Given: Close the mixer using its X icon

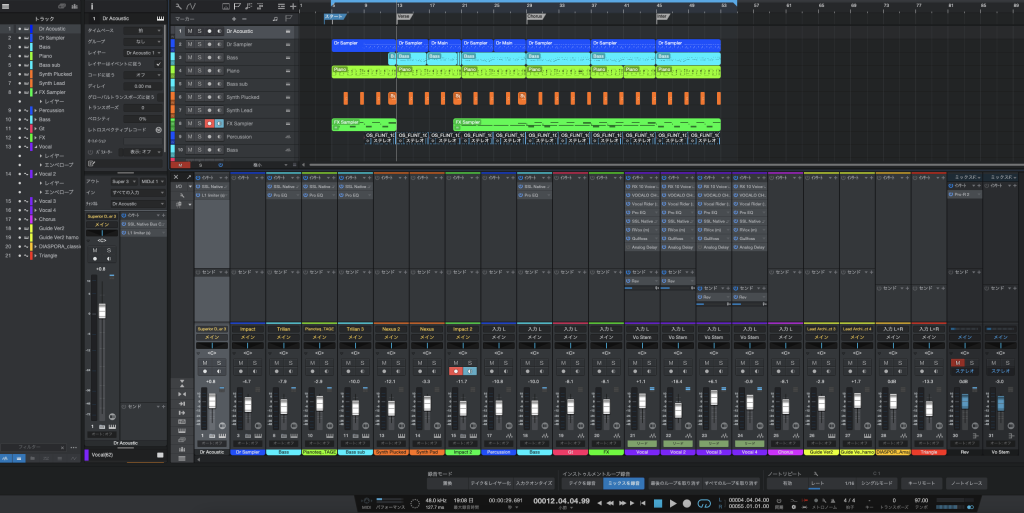Looking at the screenshot, I should pos(177,177).
